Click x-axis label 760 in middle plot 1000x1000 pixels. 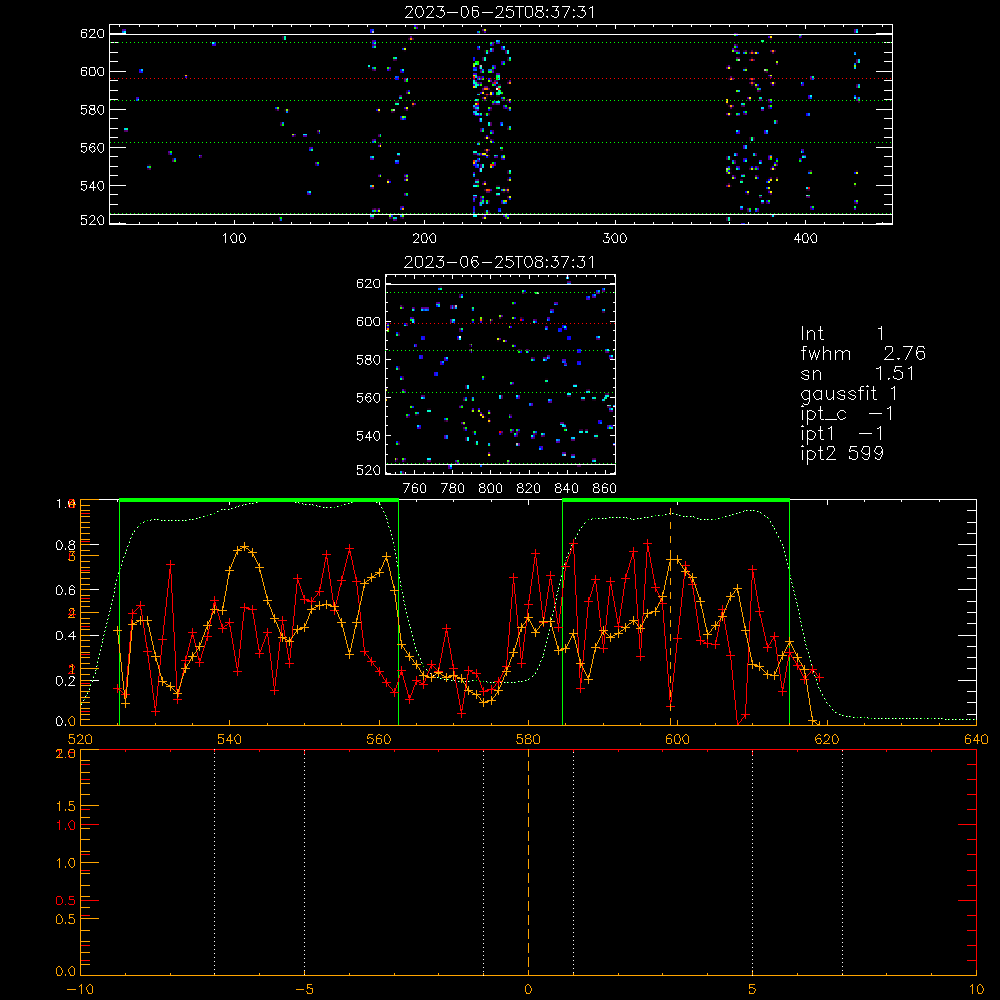click(415, 489)
